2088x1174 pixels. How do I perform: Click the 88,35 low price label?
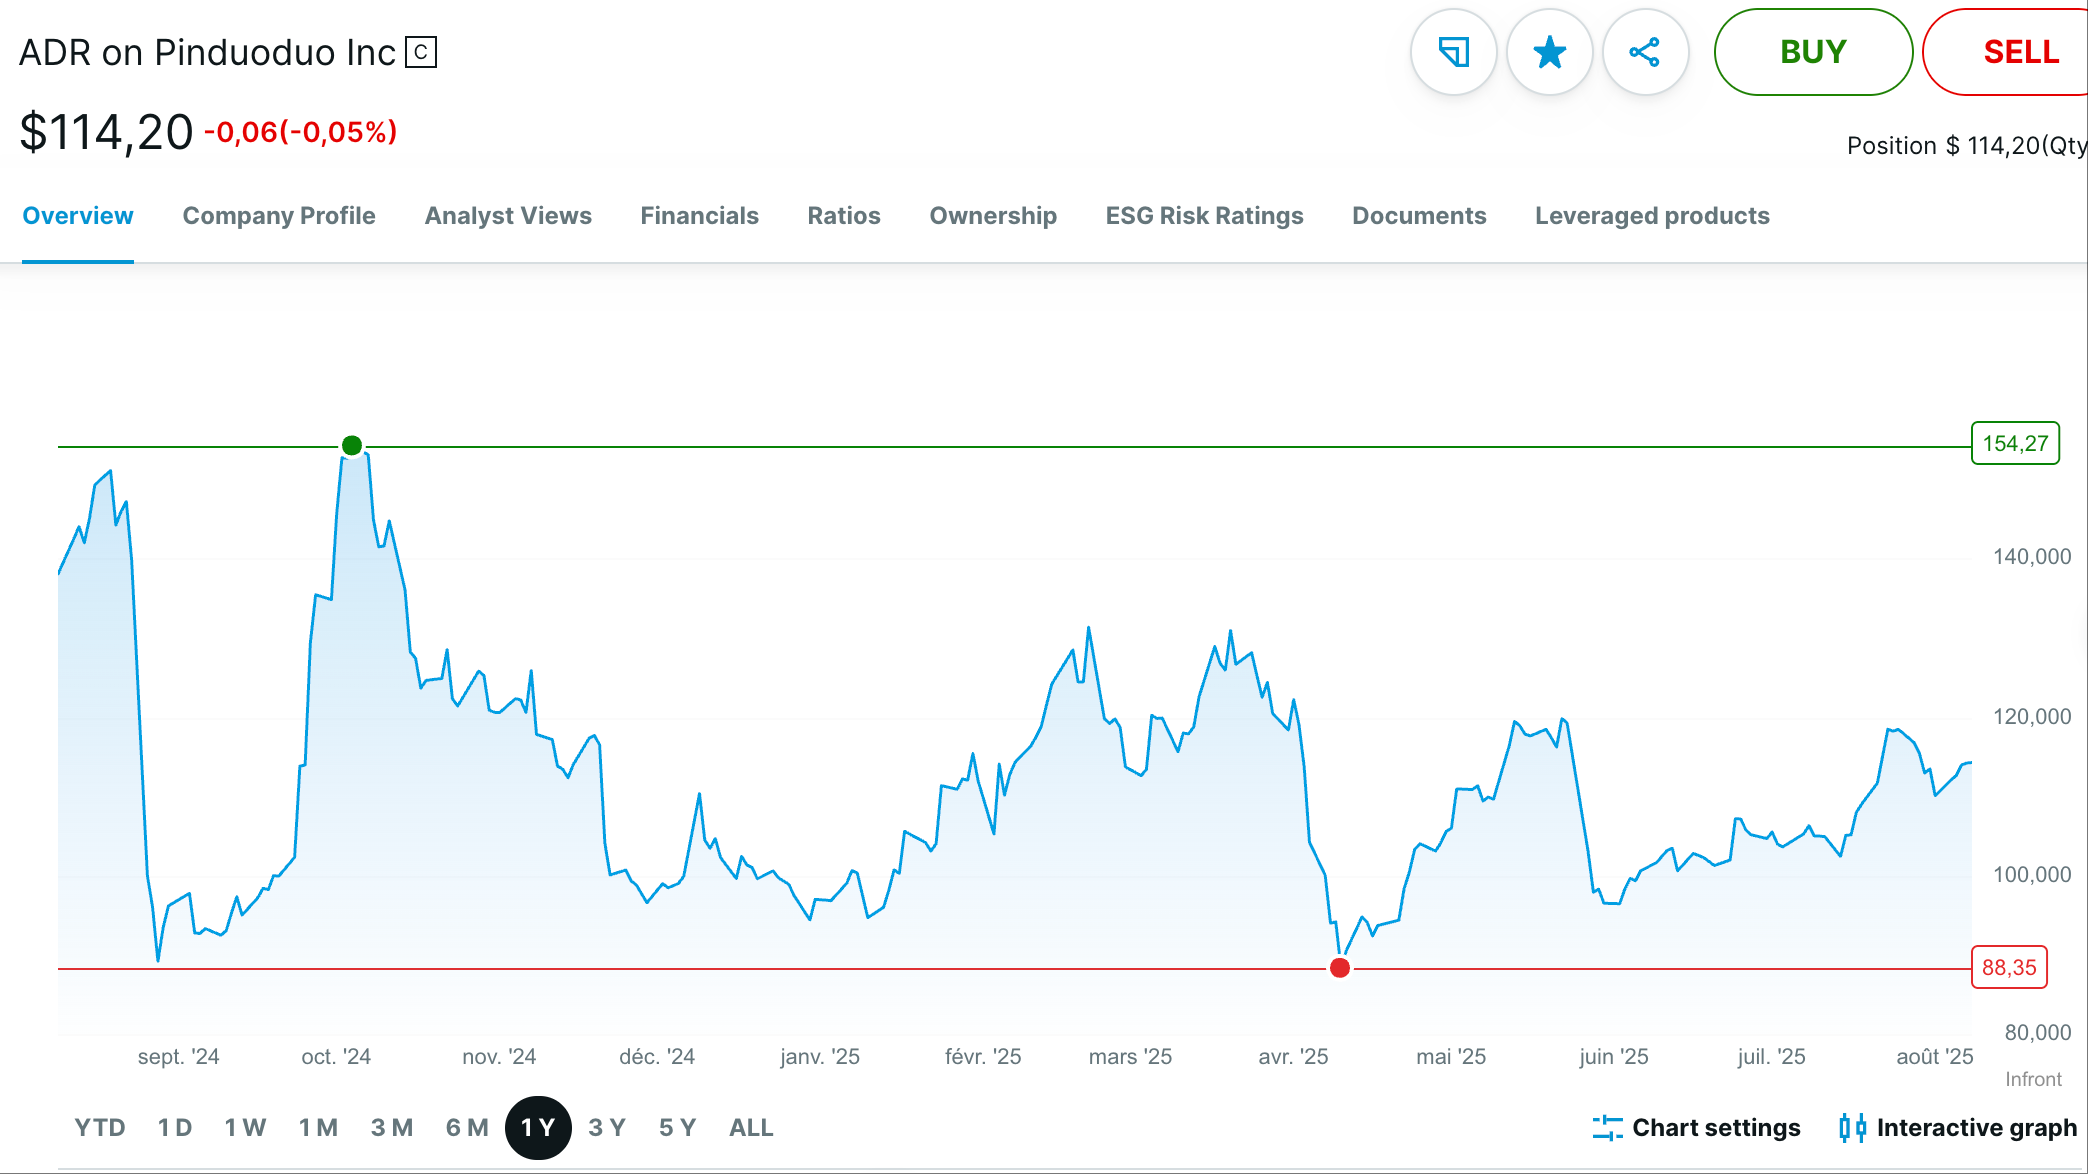click(x=2009, y=967)
